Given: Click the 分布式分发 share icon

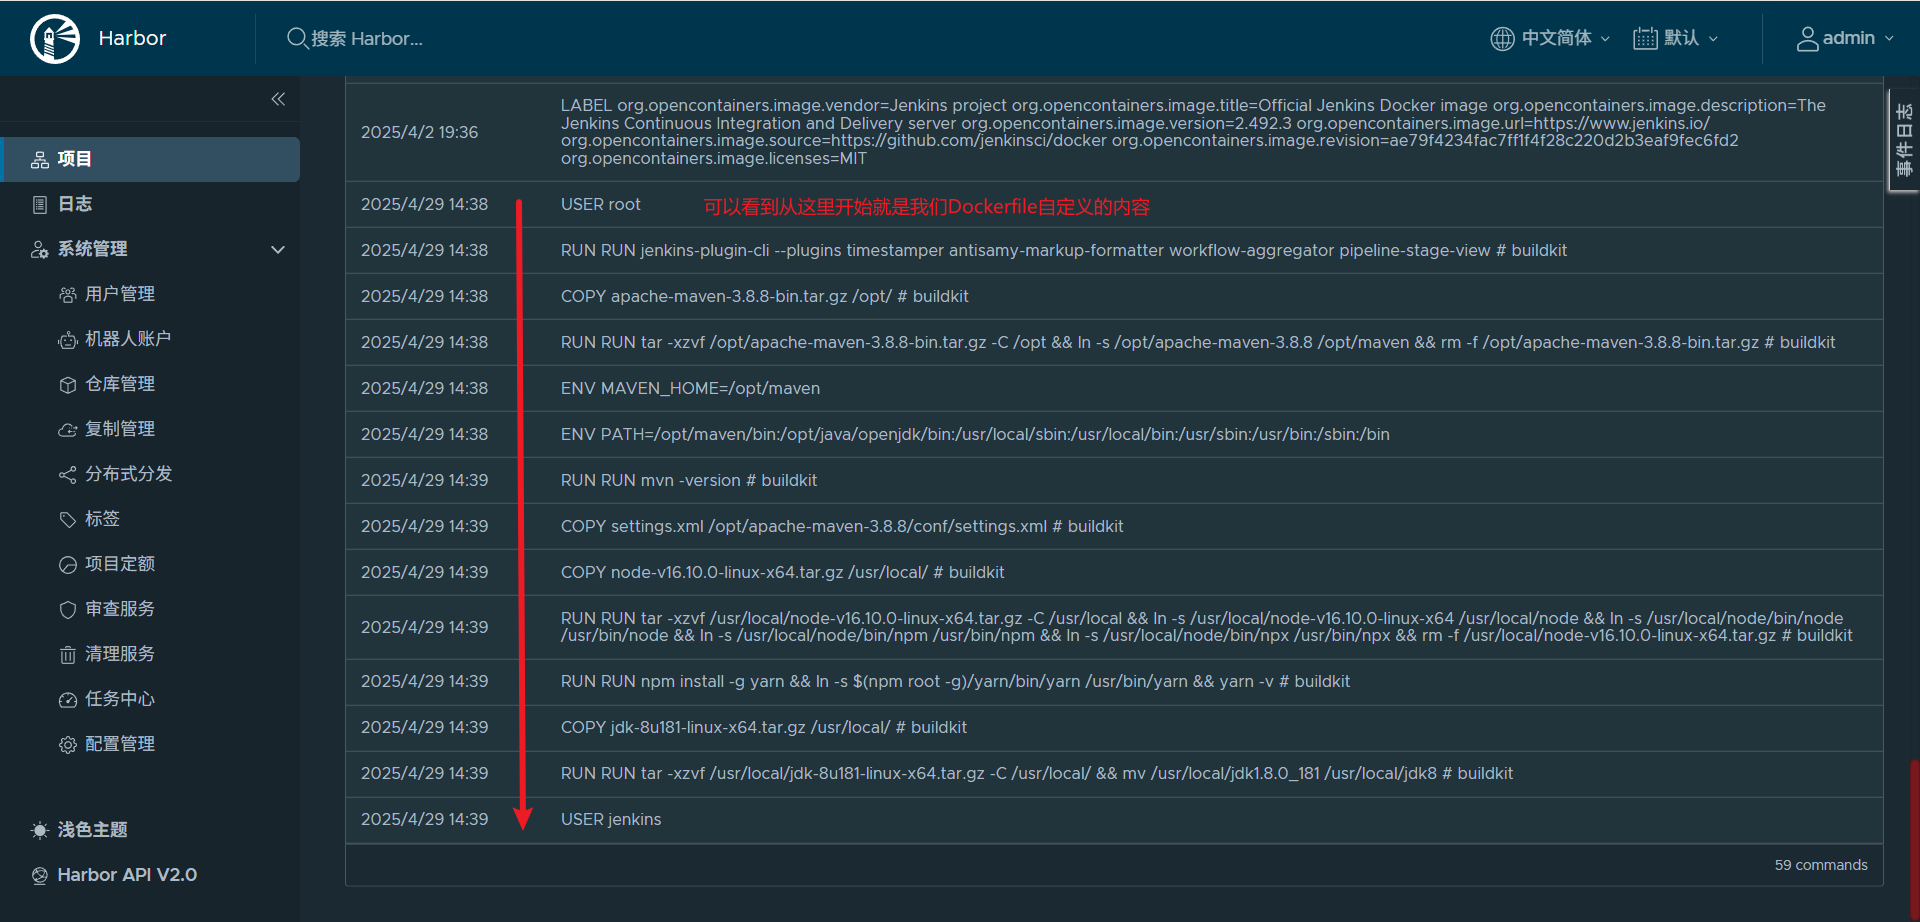Looking at the screenshot, I should (x=68, y=474).
